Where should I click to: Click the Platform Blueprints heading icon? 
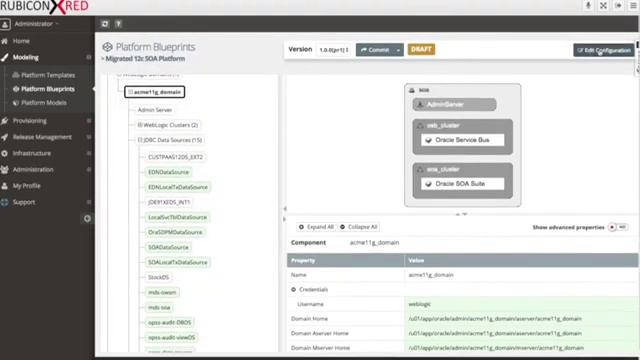click(107, 47)
